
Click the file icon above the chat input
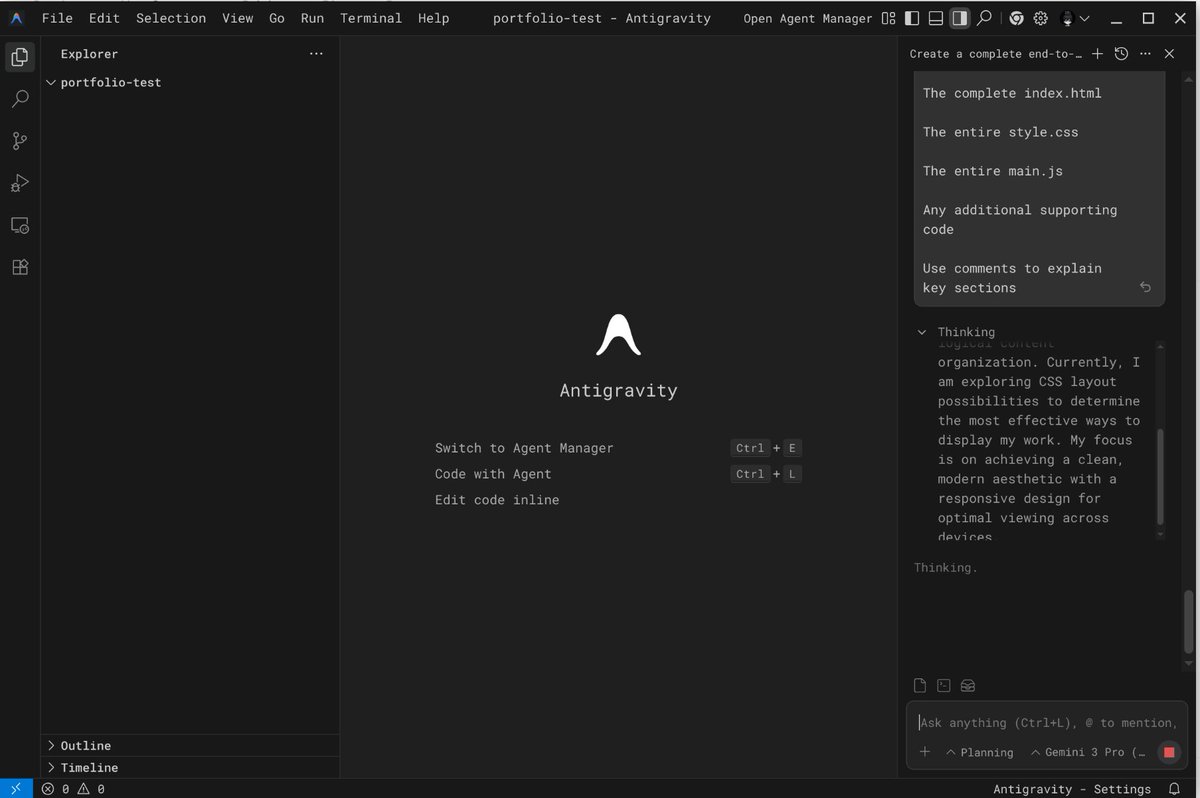(x=920, y=685)
